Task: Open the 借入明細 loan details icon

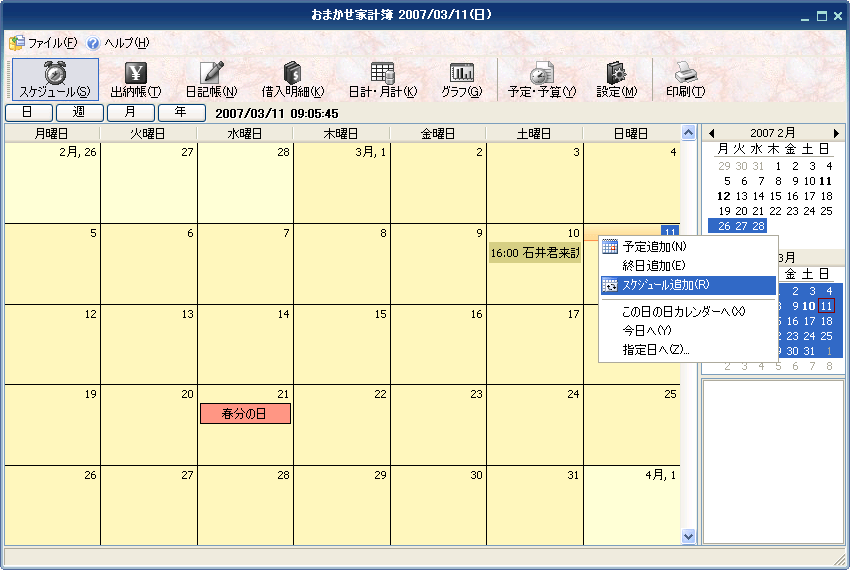Action: [292, 73]
